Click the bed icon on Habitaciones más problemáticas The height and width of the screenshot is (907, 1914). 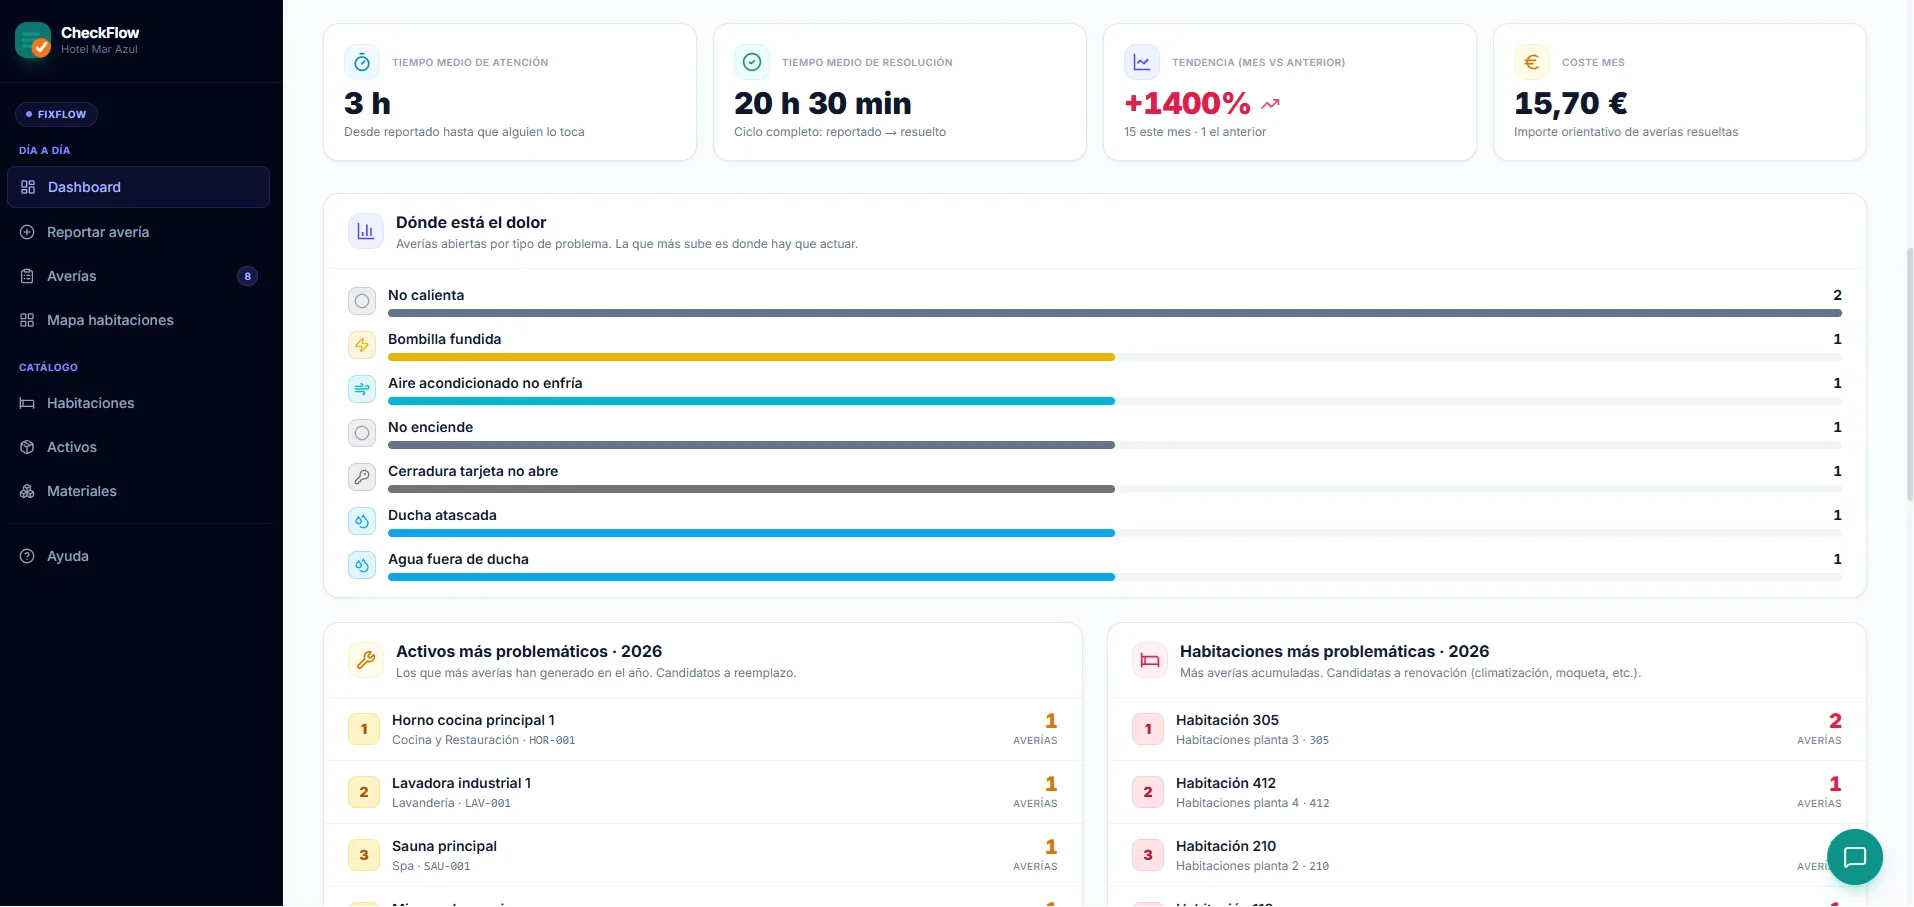[x=1150, y=660]
